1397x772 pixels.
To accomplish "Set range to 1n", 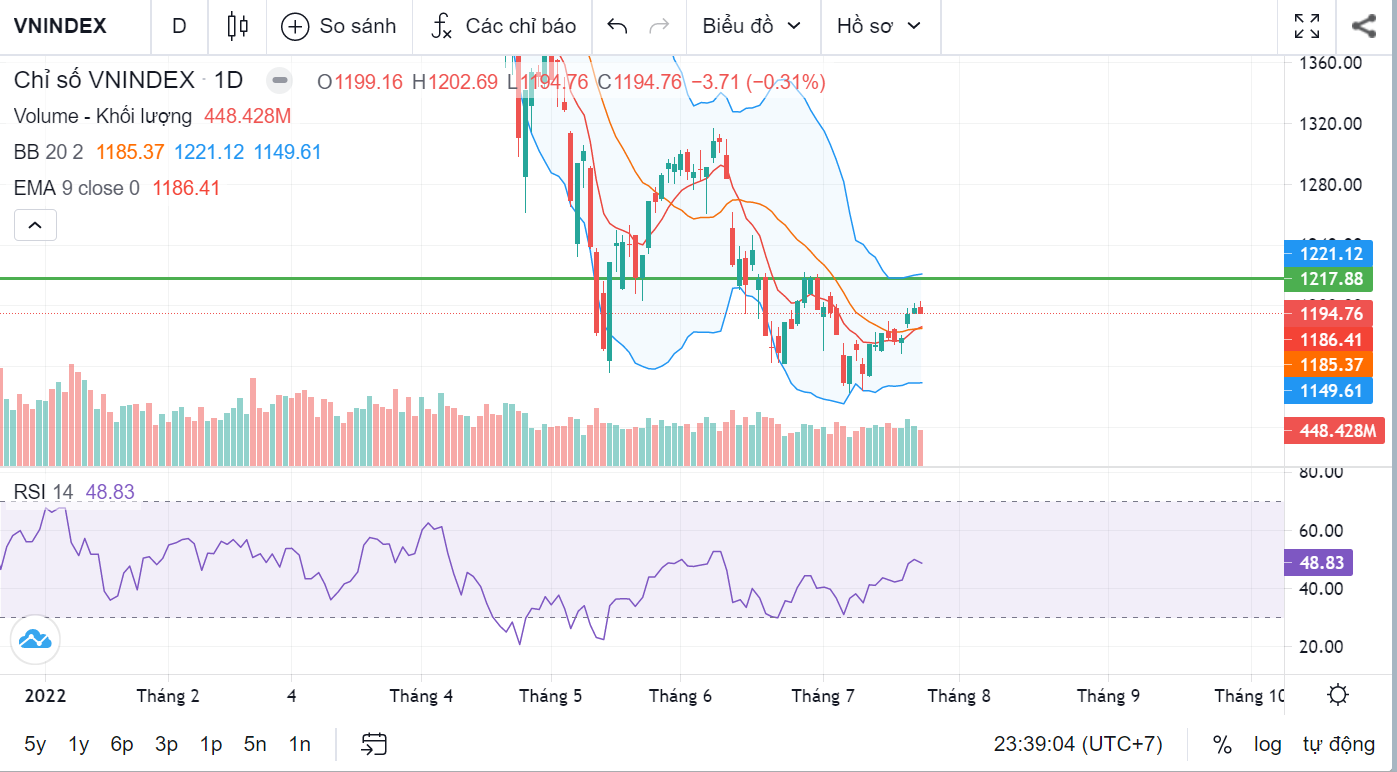I will pos(300,744).
